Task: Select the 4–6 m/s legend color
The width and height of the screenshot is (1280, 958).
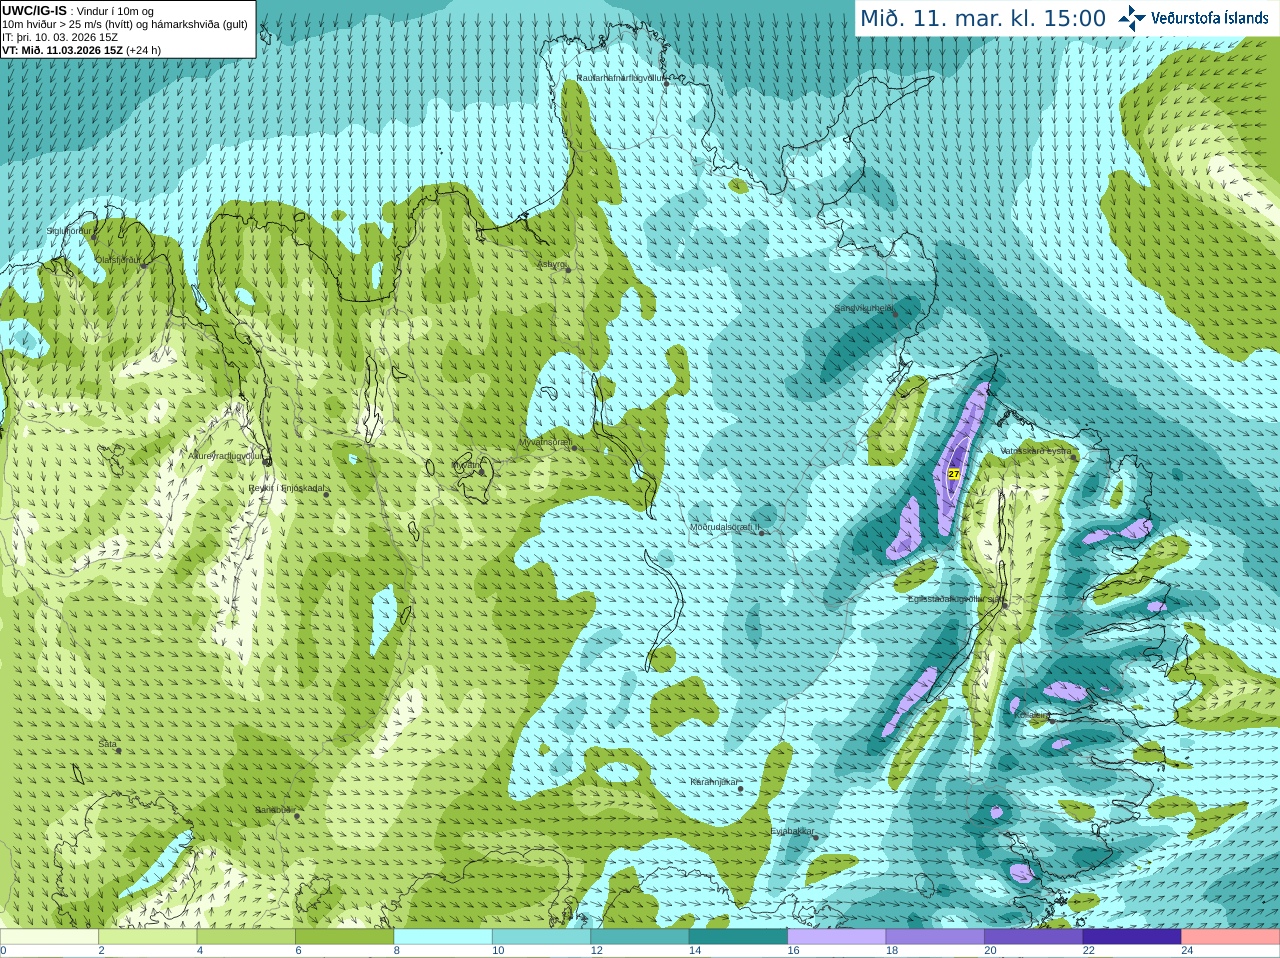Action: [x=246, y=937]
